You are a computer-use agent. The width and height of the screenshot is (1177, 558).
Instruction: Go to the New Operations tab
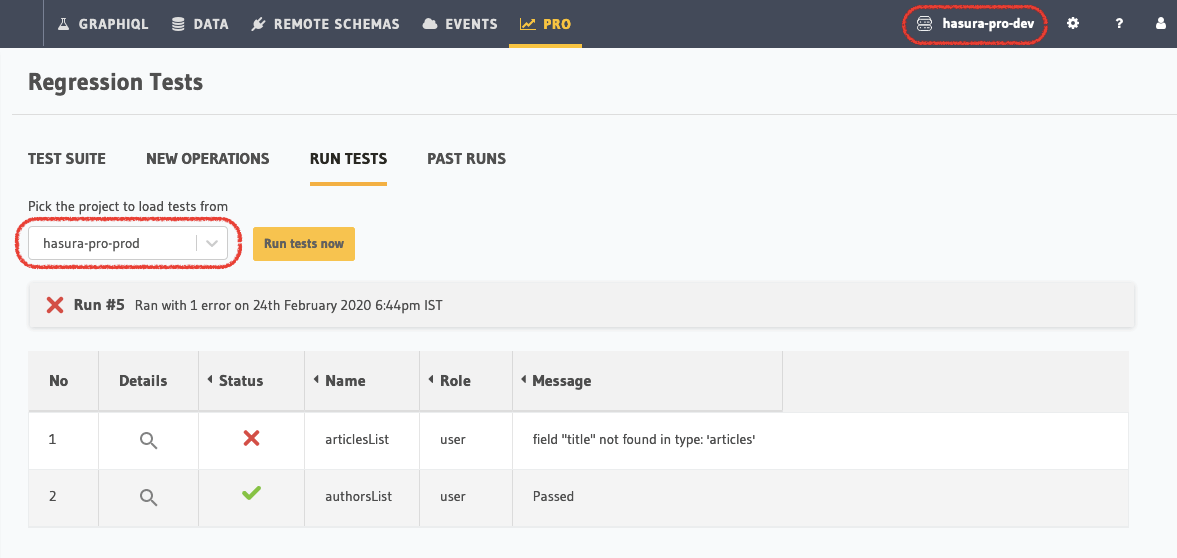click(x=207, y=158)
